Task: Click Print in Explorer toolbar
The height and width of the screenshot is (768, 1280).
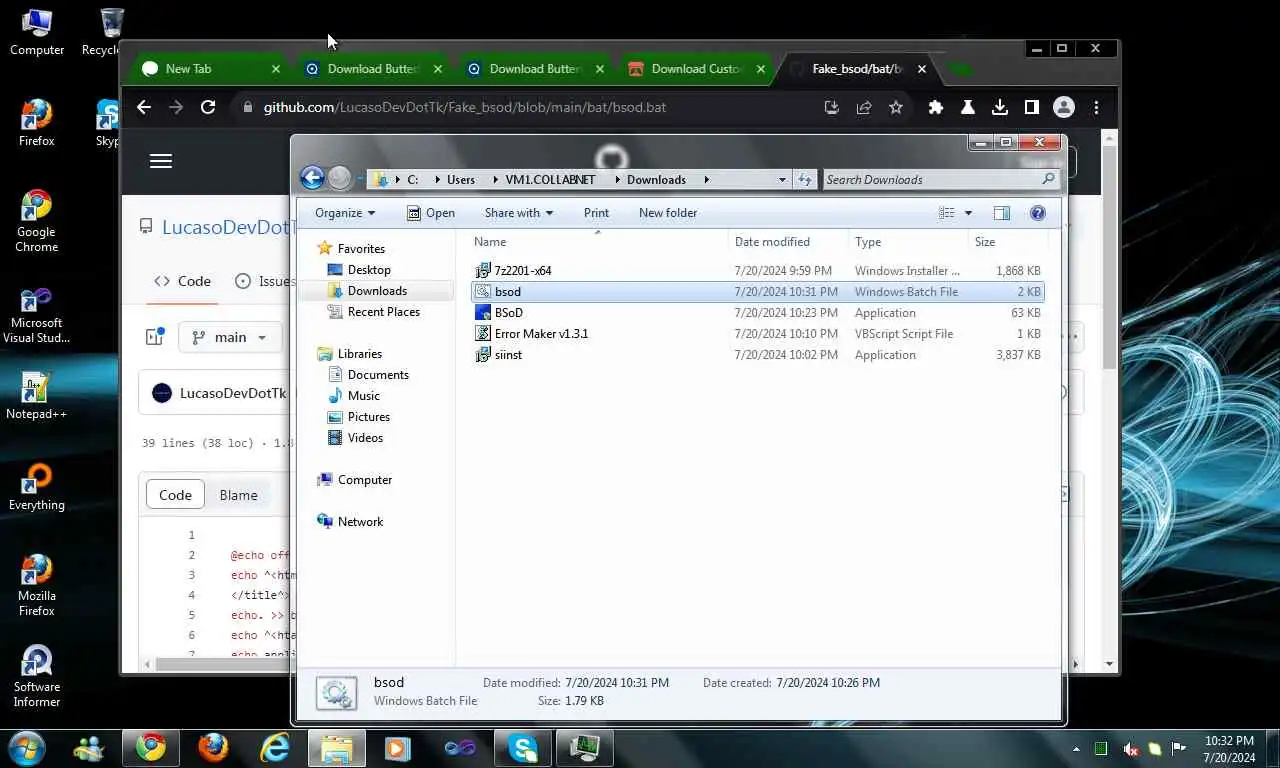Action: (x=596, y=213)
